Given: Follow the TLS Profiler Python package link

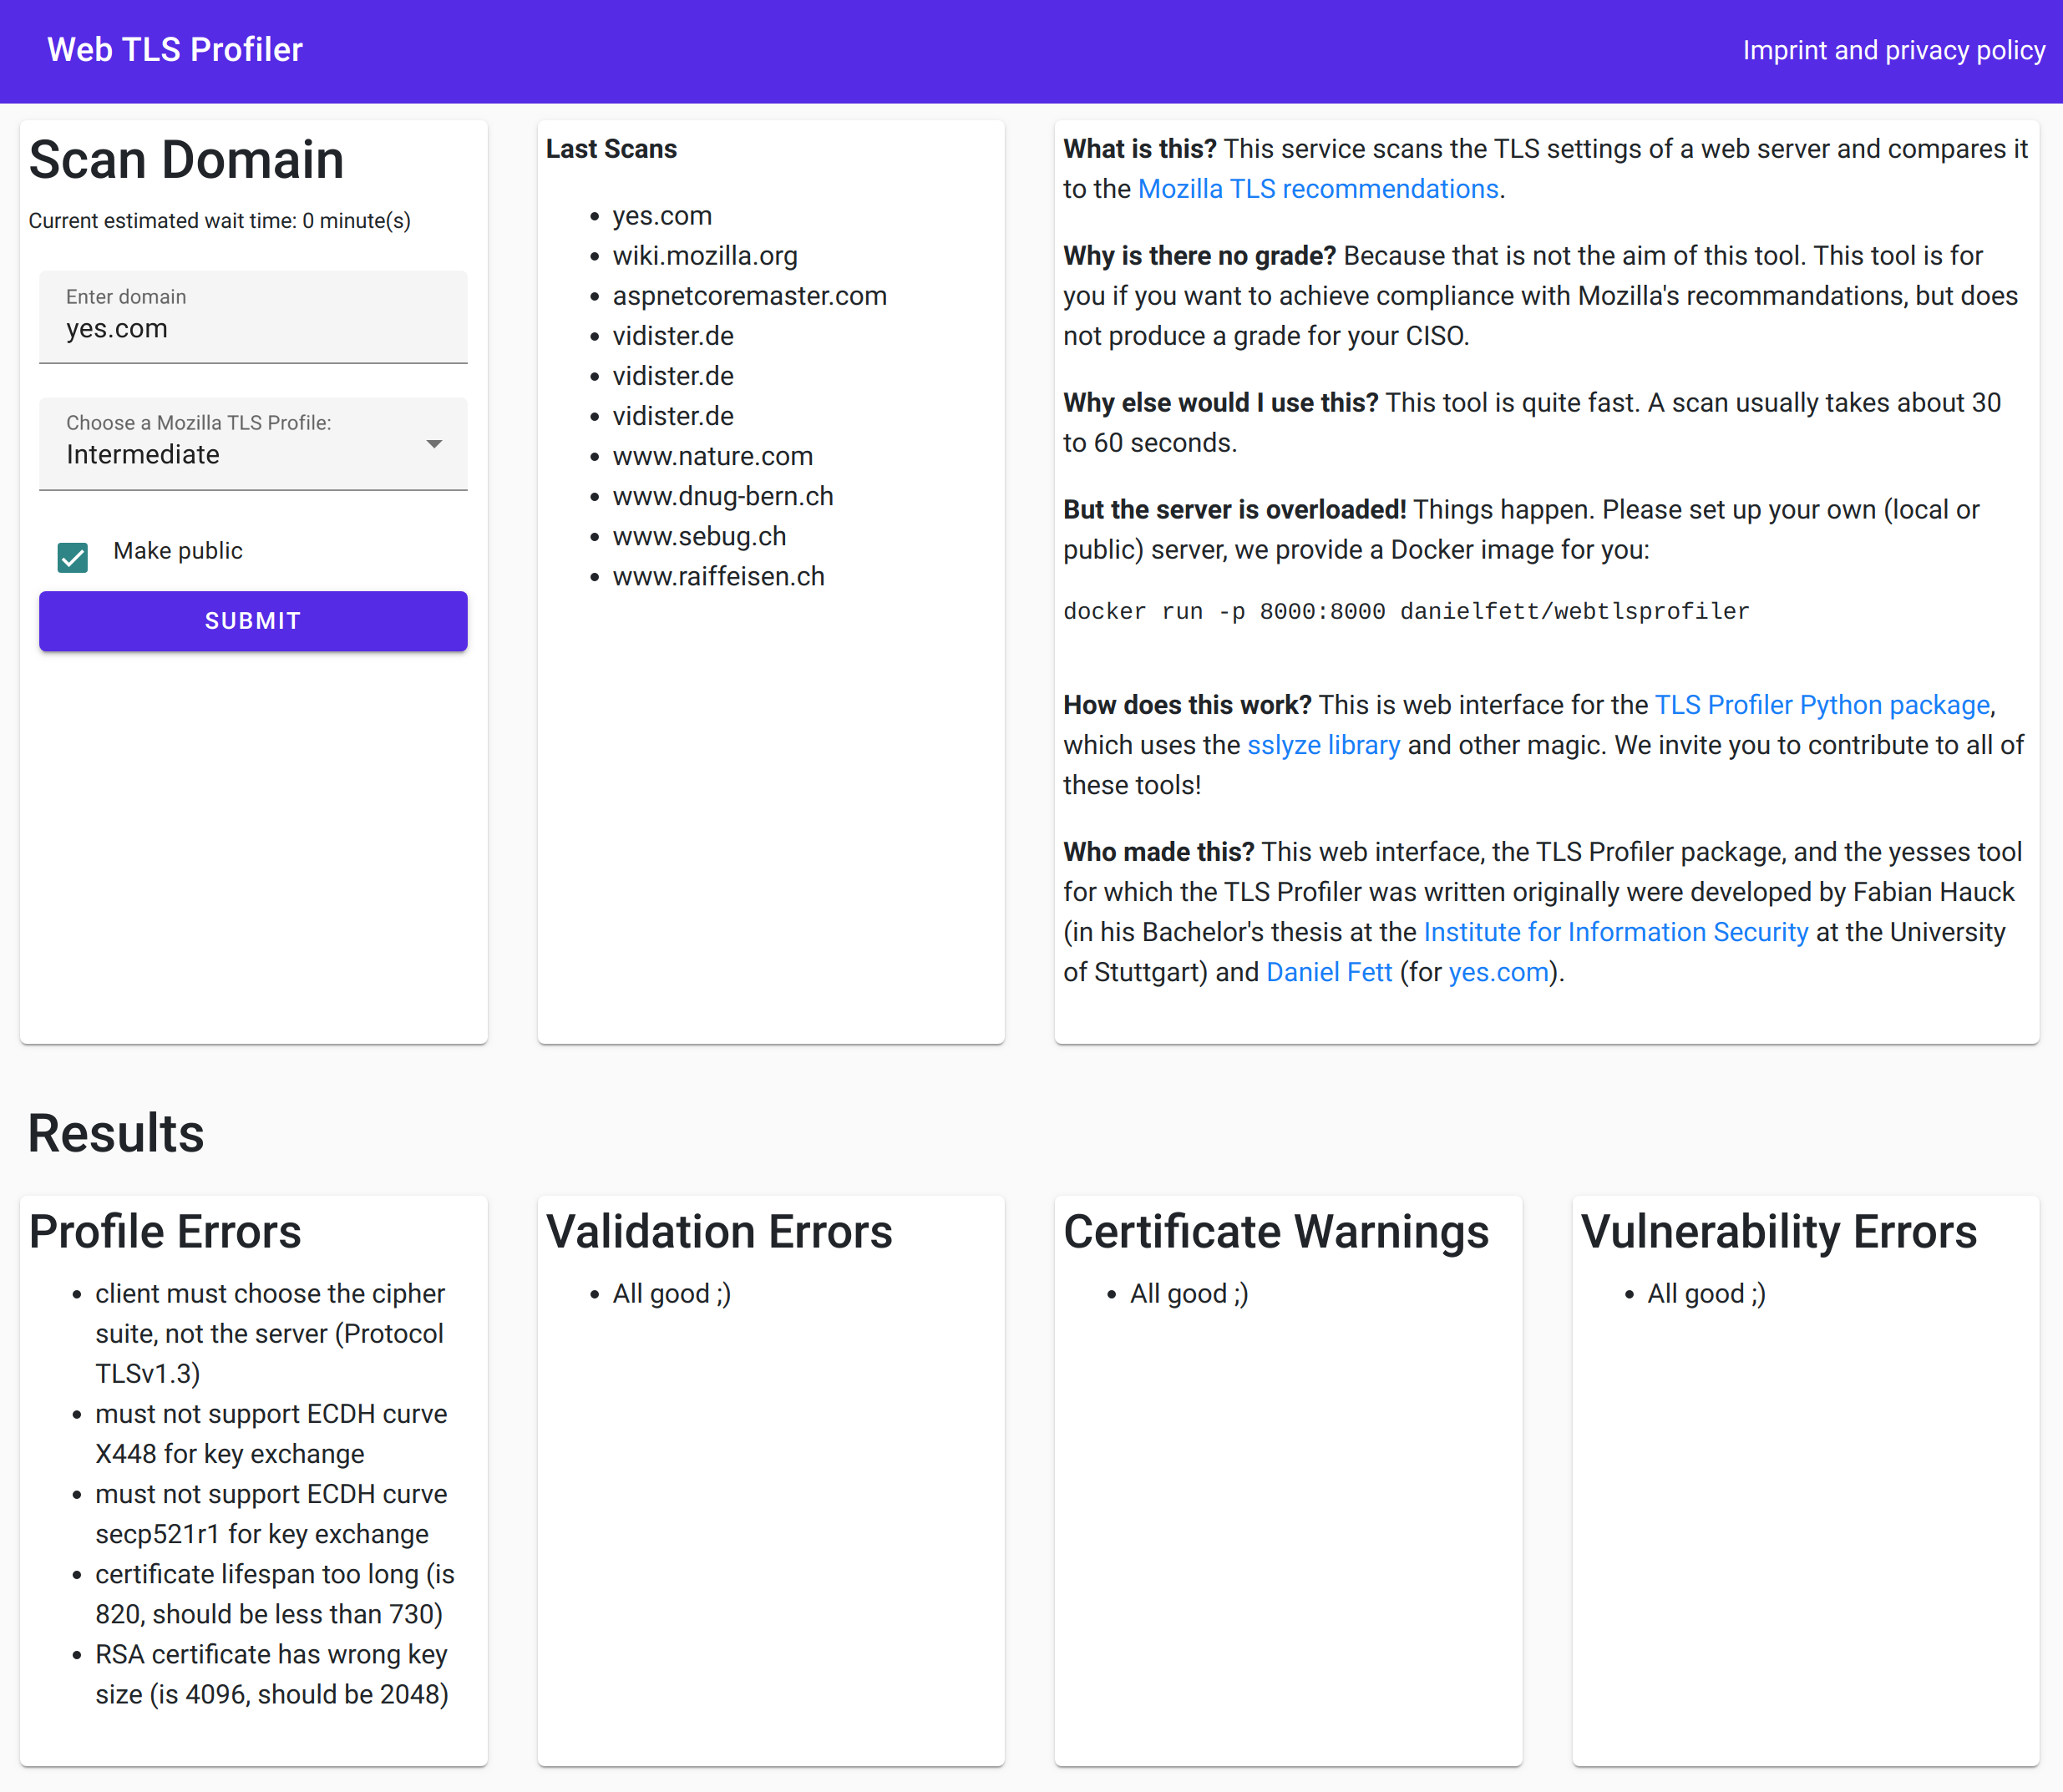Looking at the screenshot, I should point(1821,705).
